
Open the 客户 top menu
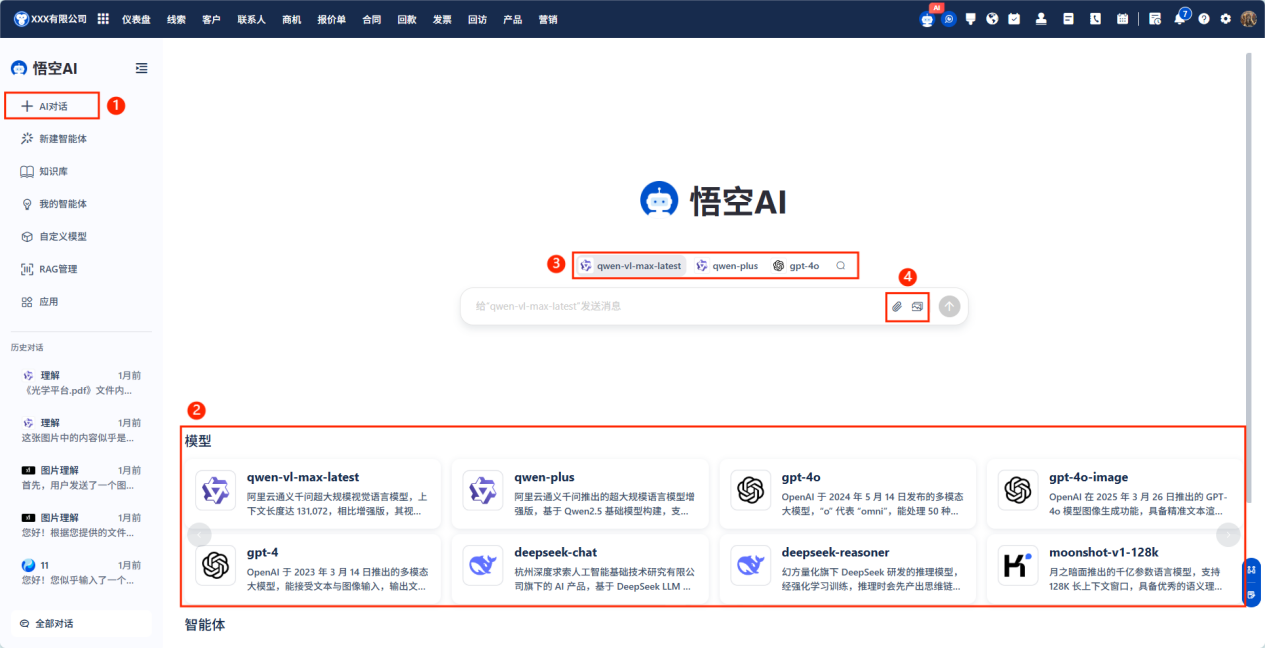[x=211, y=19]
